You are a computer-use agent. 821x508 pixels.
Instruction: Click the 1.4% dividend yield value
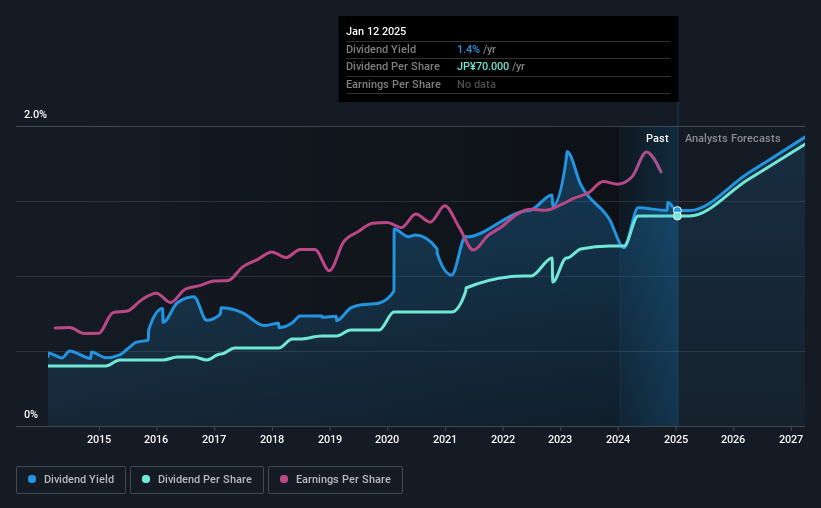point(468,49)
